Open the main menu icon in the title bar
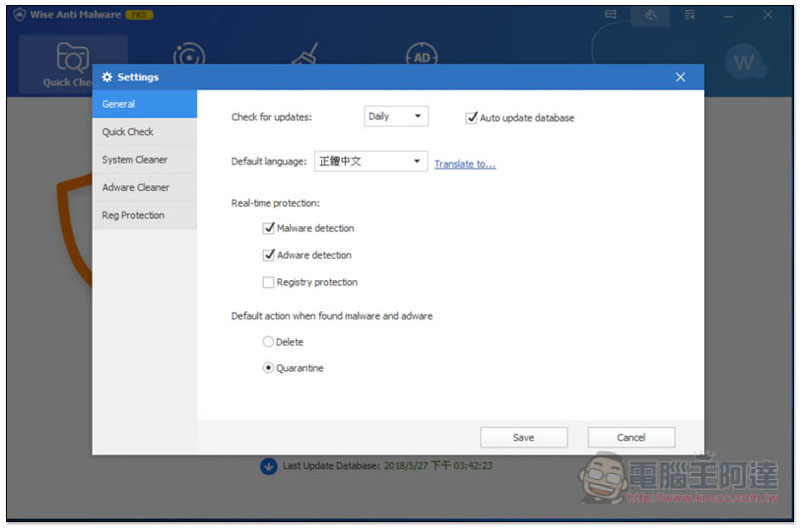The height and width of the screenshot is (528, 800). tap(689, 15)
